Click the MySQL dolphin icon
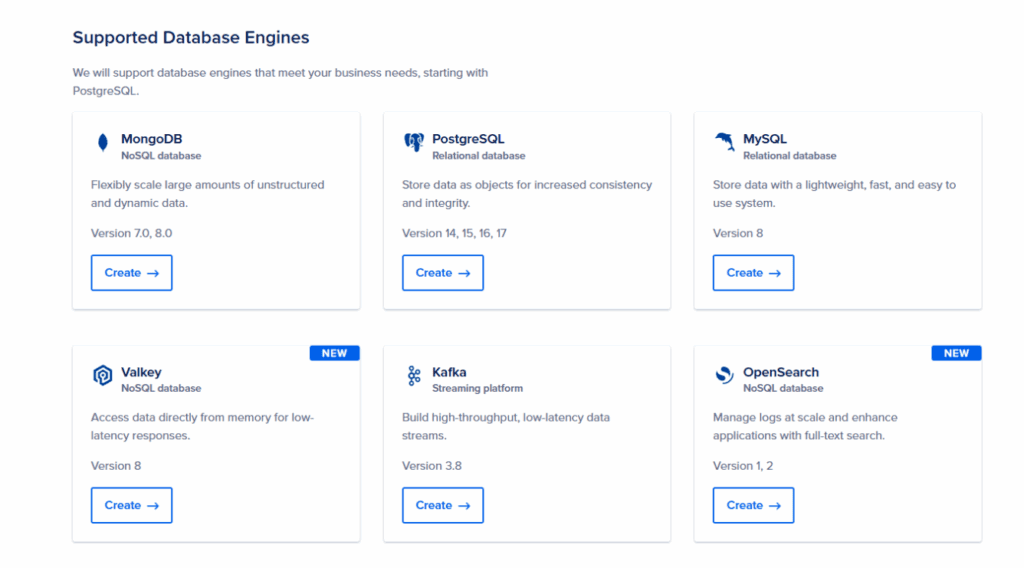This screenshot has height=568, width=1024. point(724,142)
